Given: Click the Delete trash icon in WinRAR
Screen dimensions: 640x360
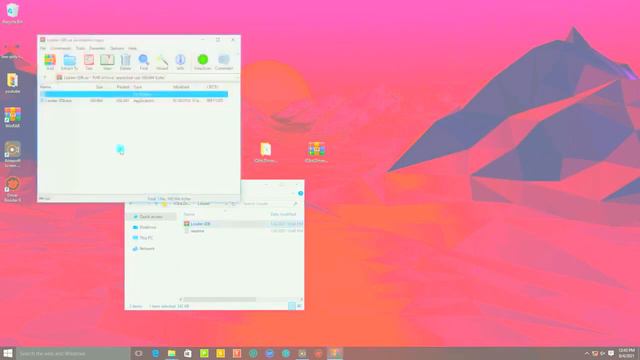Looking at the screenshot, I should [x=125, y=62].
